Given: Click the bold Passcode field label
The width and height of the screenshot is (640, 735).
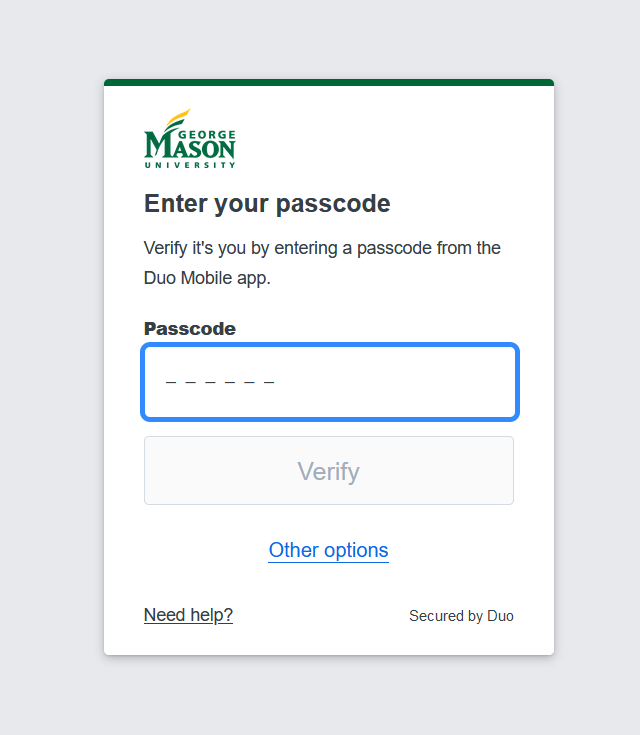Looking at the screenshot, I should 190,329.
